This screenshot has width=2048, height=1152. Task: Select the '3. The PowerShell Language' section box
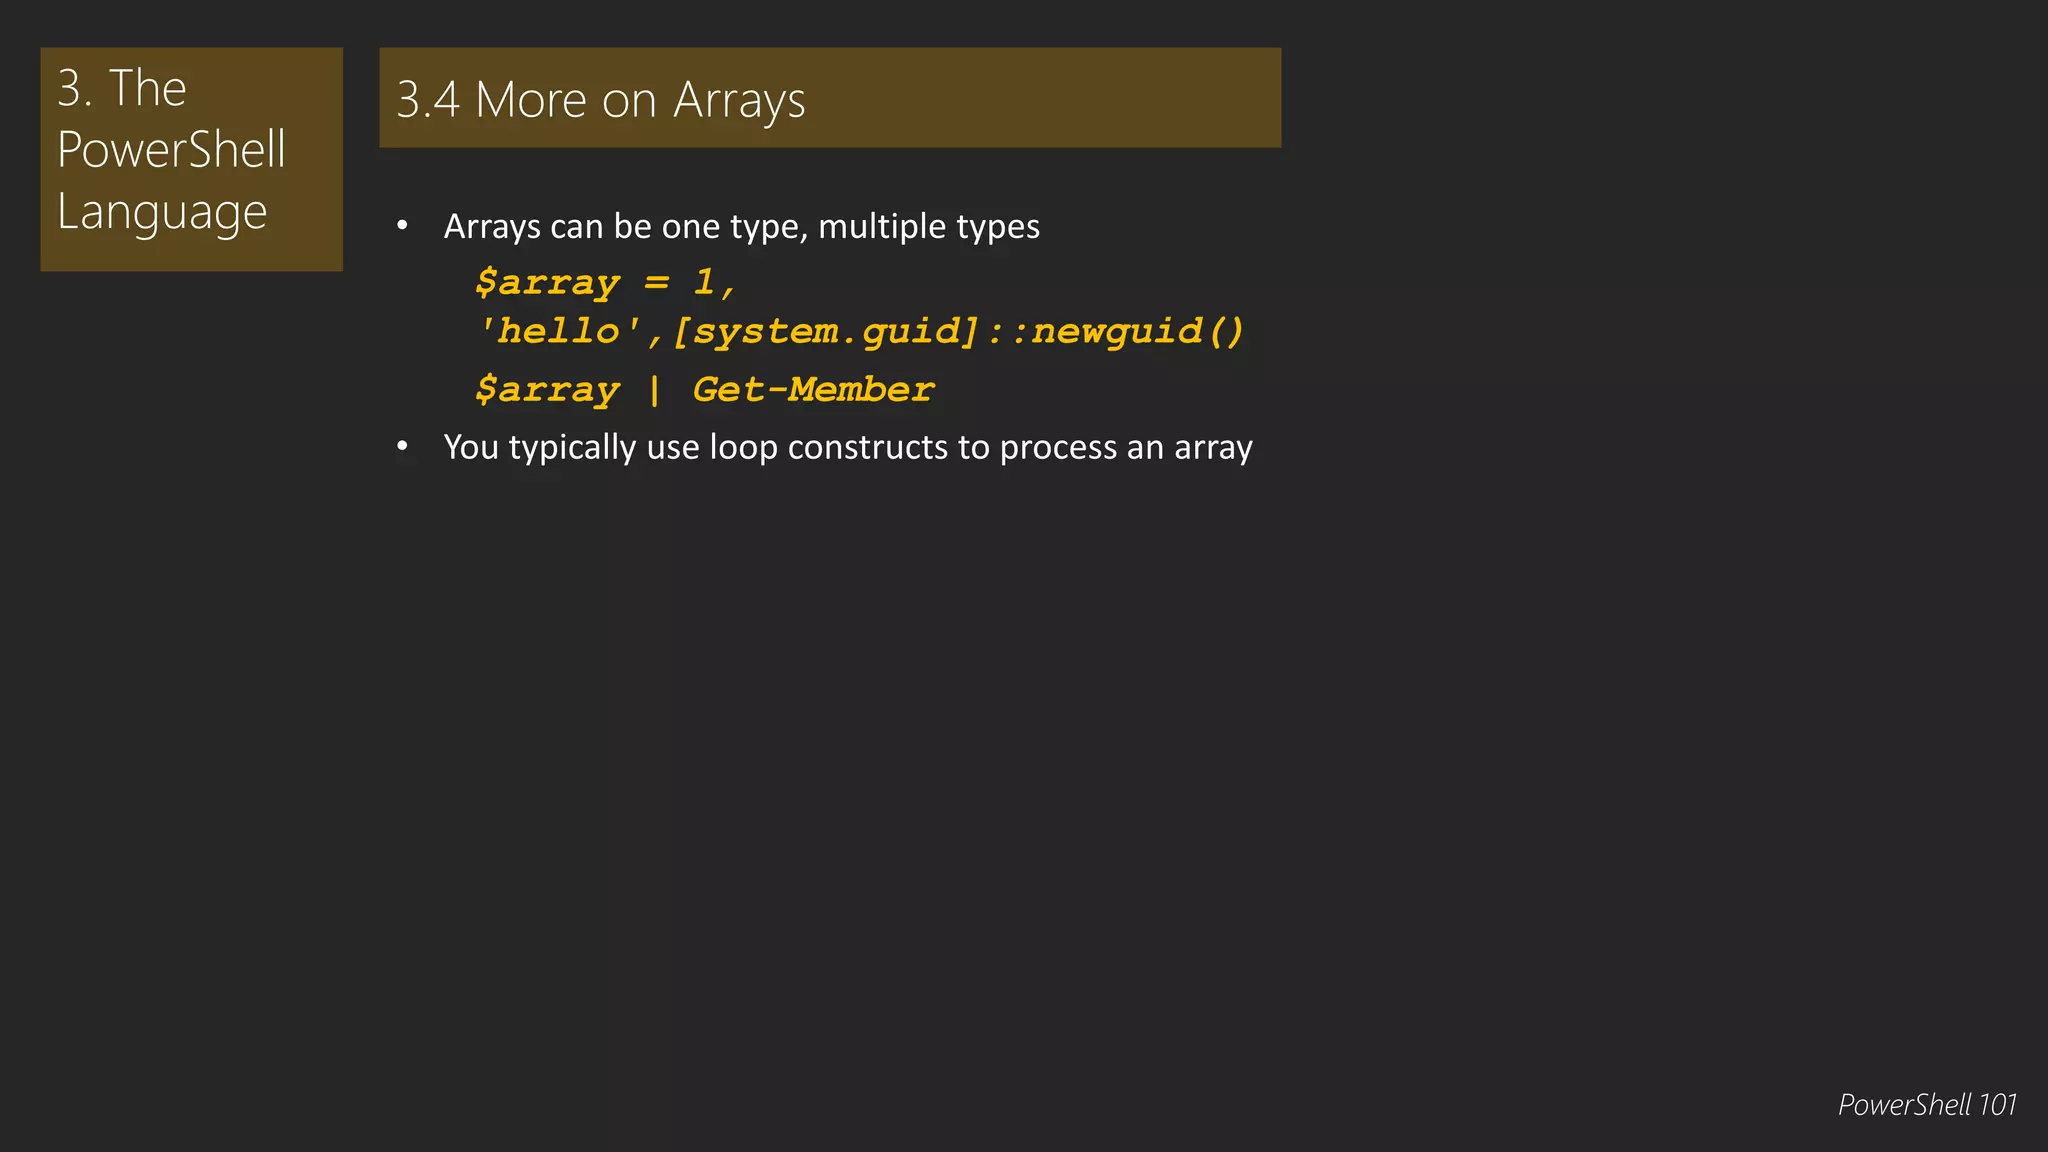click(x=191, y=159)
